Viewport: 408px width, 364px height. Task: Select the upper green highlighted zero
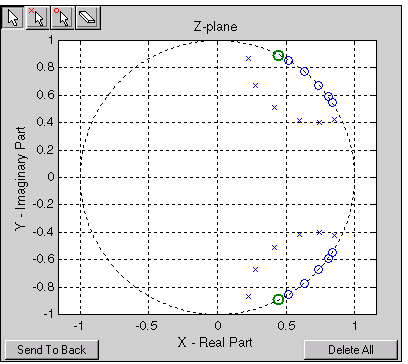tap(278, 55)
